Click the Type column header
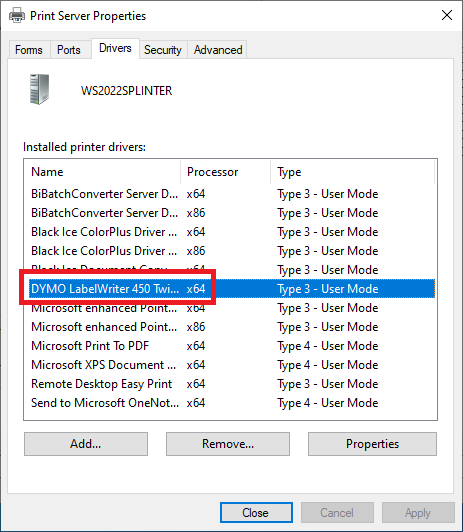Viewport: 463px width, 532px height. pos(352,172)
